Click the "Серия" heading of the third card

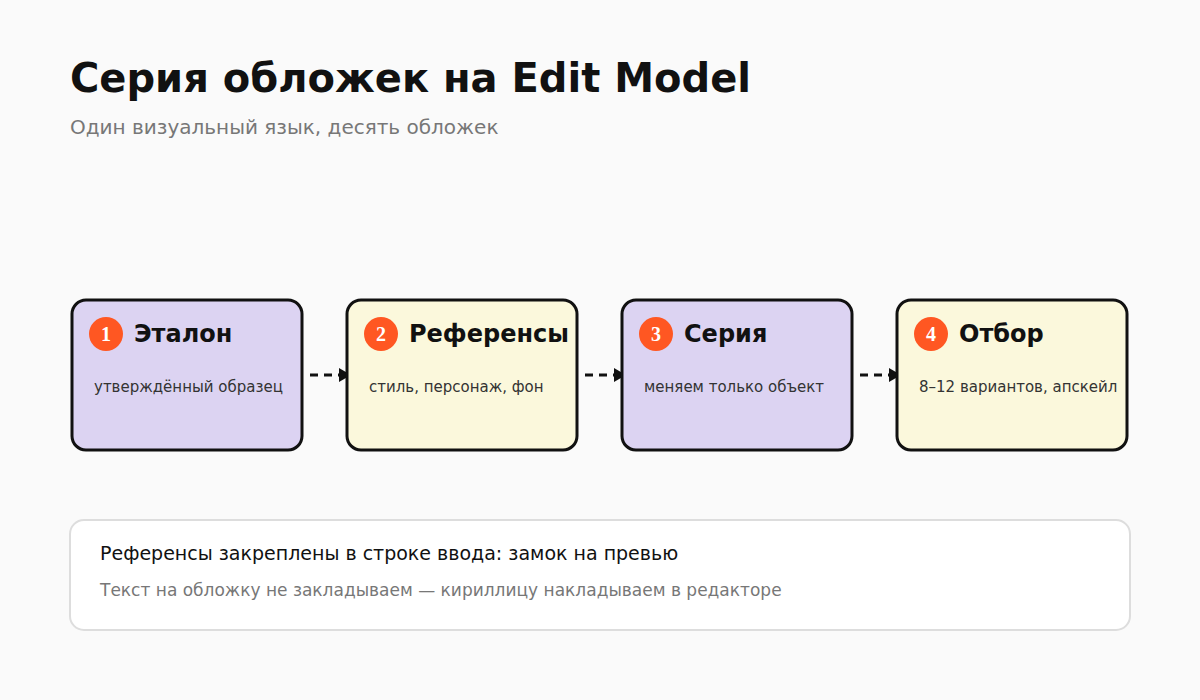click(x=726, y=334)
